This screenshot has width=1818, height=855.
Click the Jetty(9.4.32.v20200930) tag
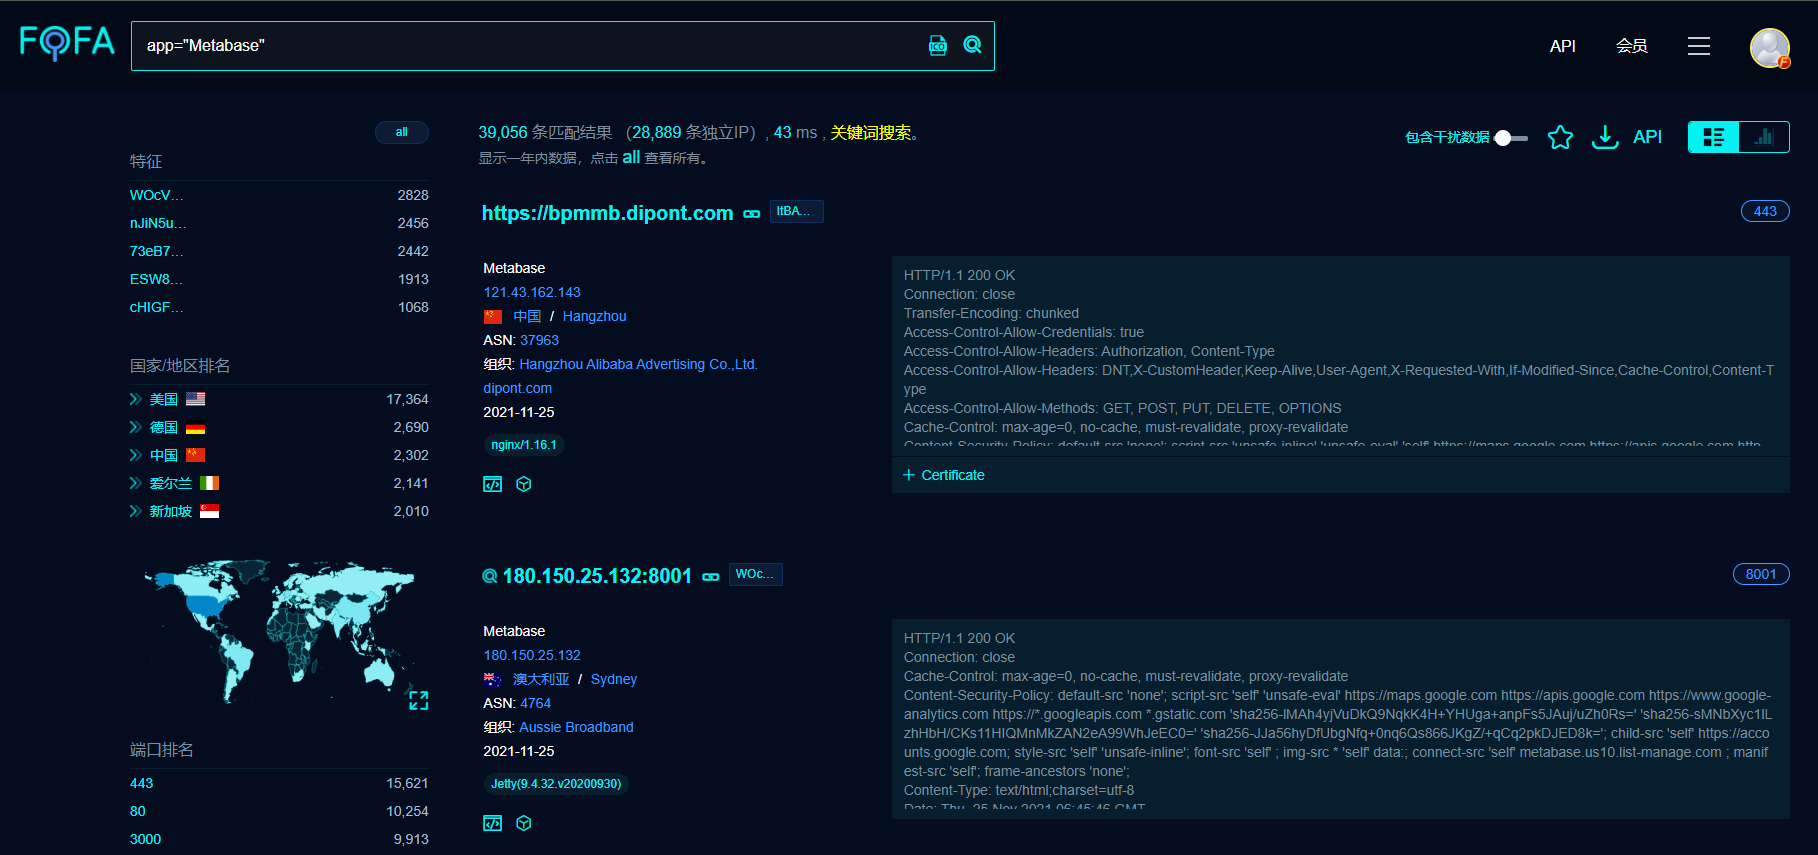click(x=556, y=784)
